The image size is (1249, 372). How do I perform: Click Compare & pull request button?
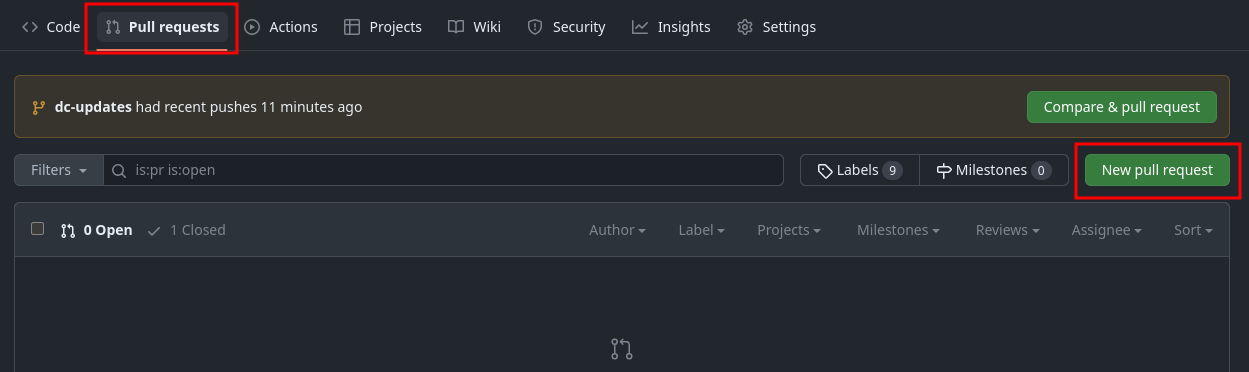[x=1122, y=107]
